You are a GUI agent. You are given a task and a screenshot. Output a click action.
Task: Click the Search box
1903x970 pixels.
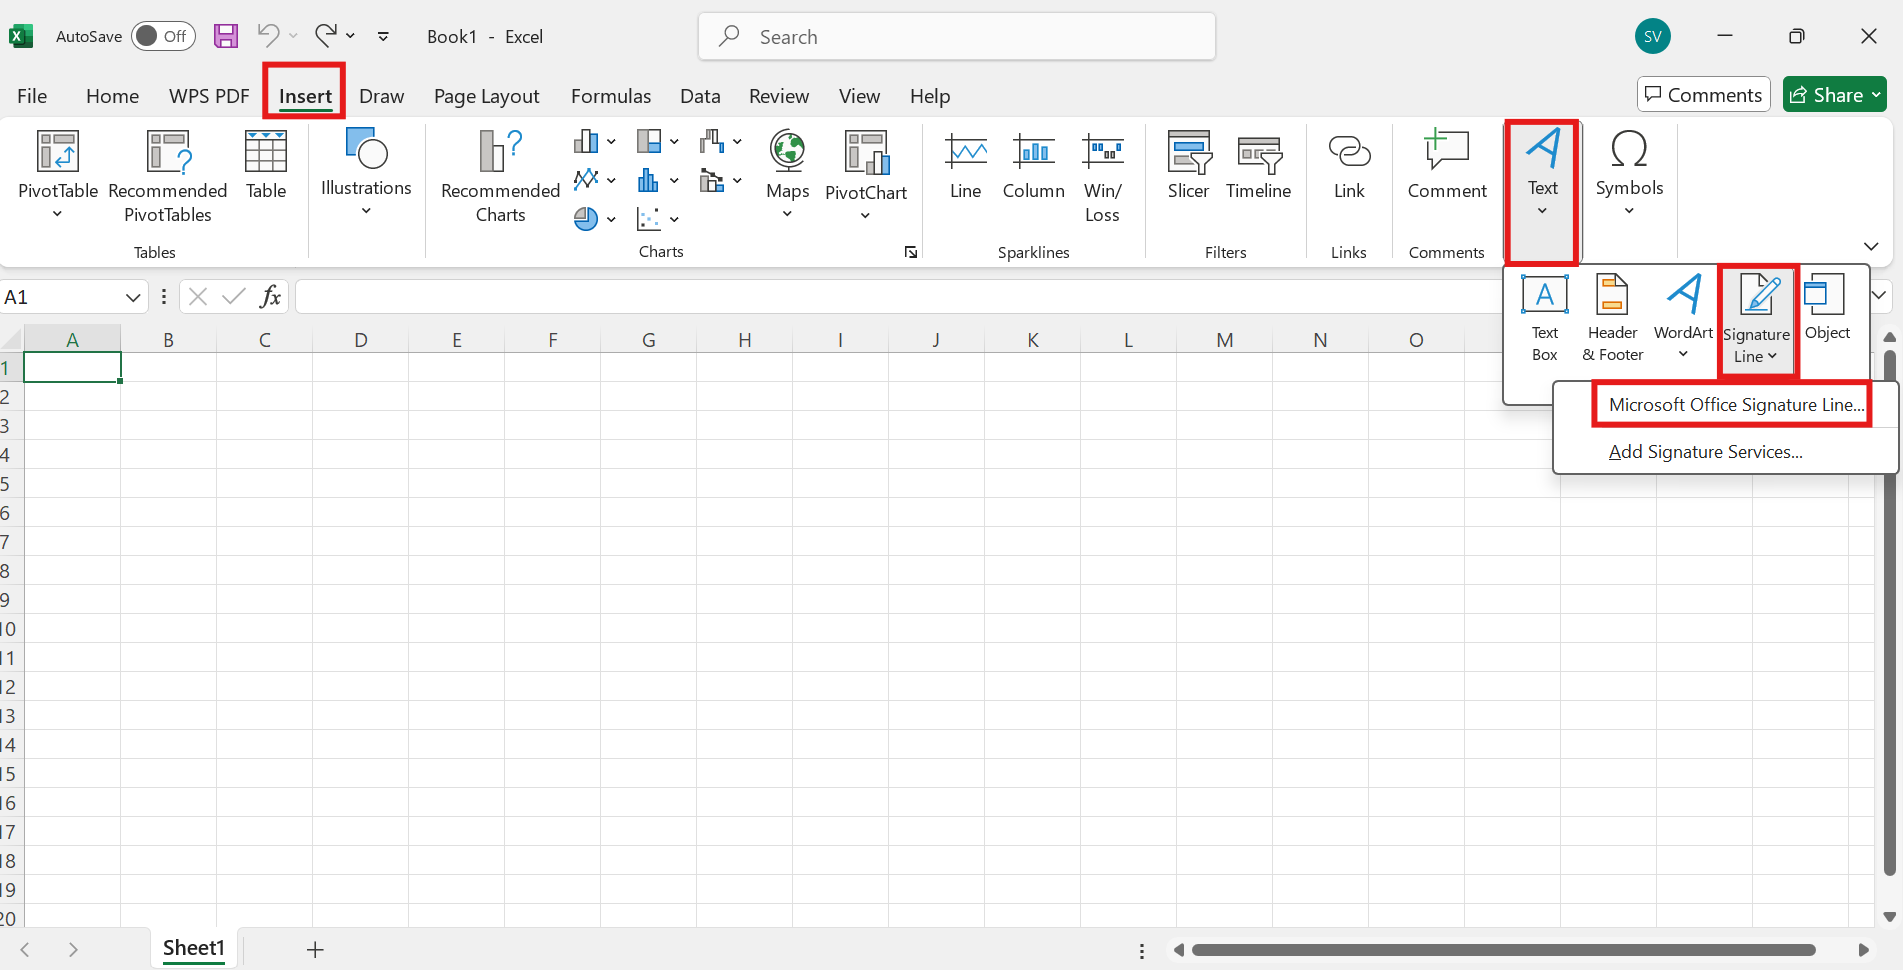[957, 36]
